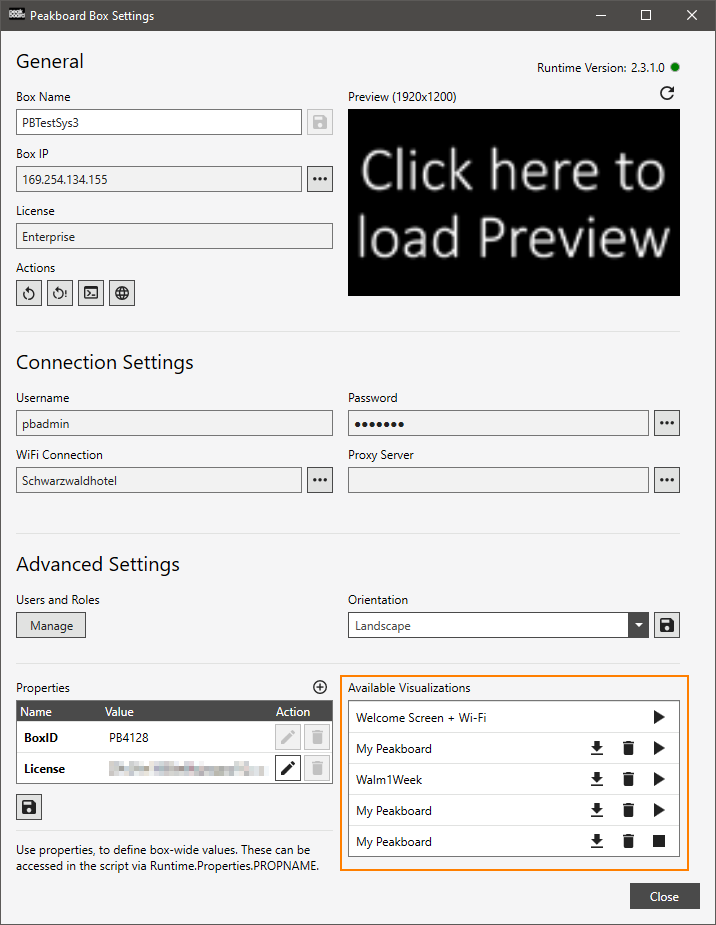Screen dimensions: 716x925
Task: Click the Peakboard logo in the title bar
Action: (x=16, y=15)
